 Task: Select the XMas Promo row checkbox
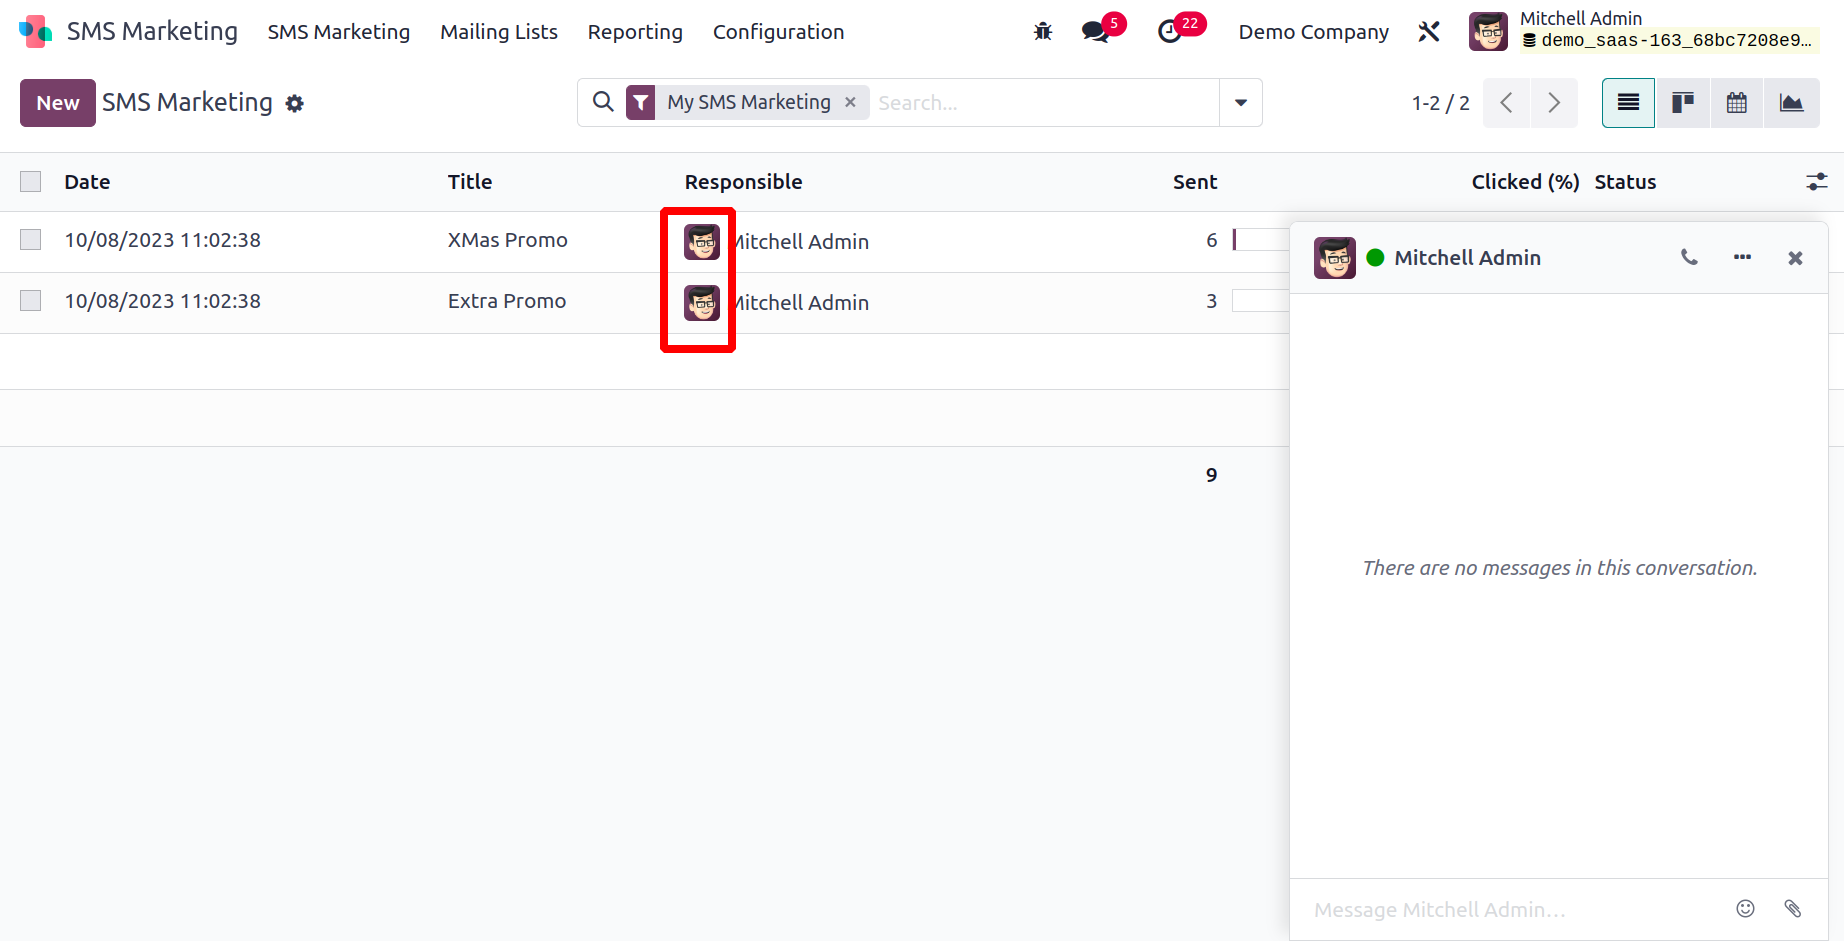31,240
